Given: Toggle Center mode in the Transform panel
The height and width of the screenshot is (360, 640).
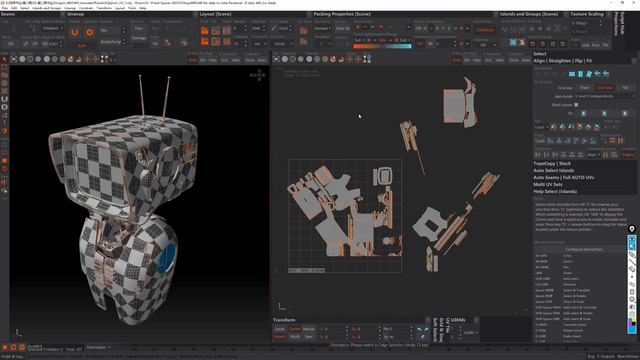Looking at the screenshot, I should coord(295,329).
